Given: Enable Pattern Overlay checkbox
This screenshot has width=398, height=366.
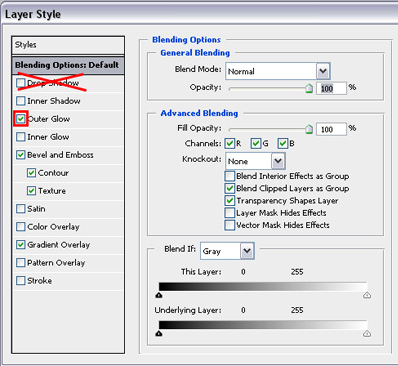Looking at the screenshot, I should (21, 263).
